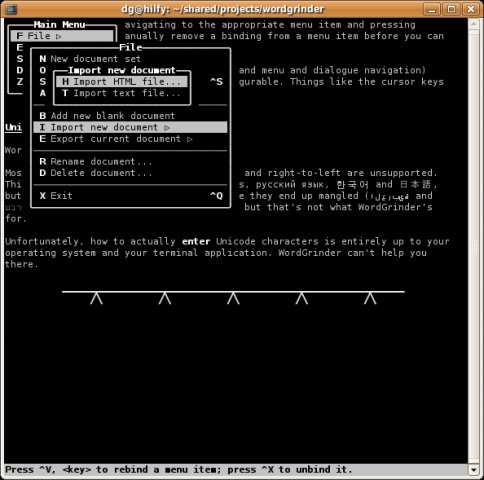The image size is (484, 480).
Task: Select Rename document entry
Action: pos(96,162)
